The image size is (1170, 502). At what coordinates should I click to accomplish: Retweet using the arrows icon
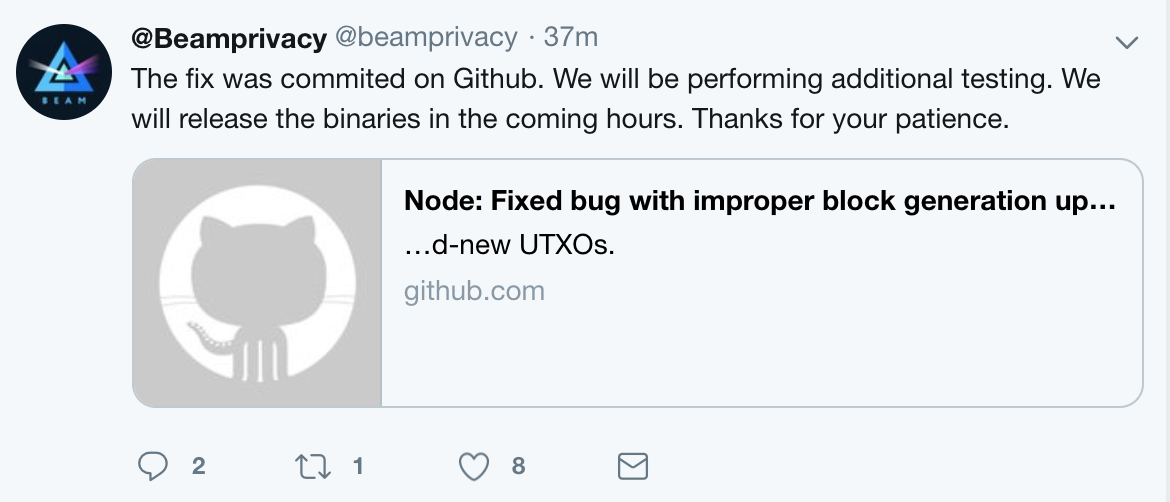click(x=313, y=467)
